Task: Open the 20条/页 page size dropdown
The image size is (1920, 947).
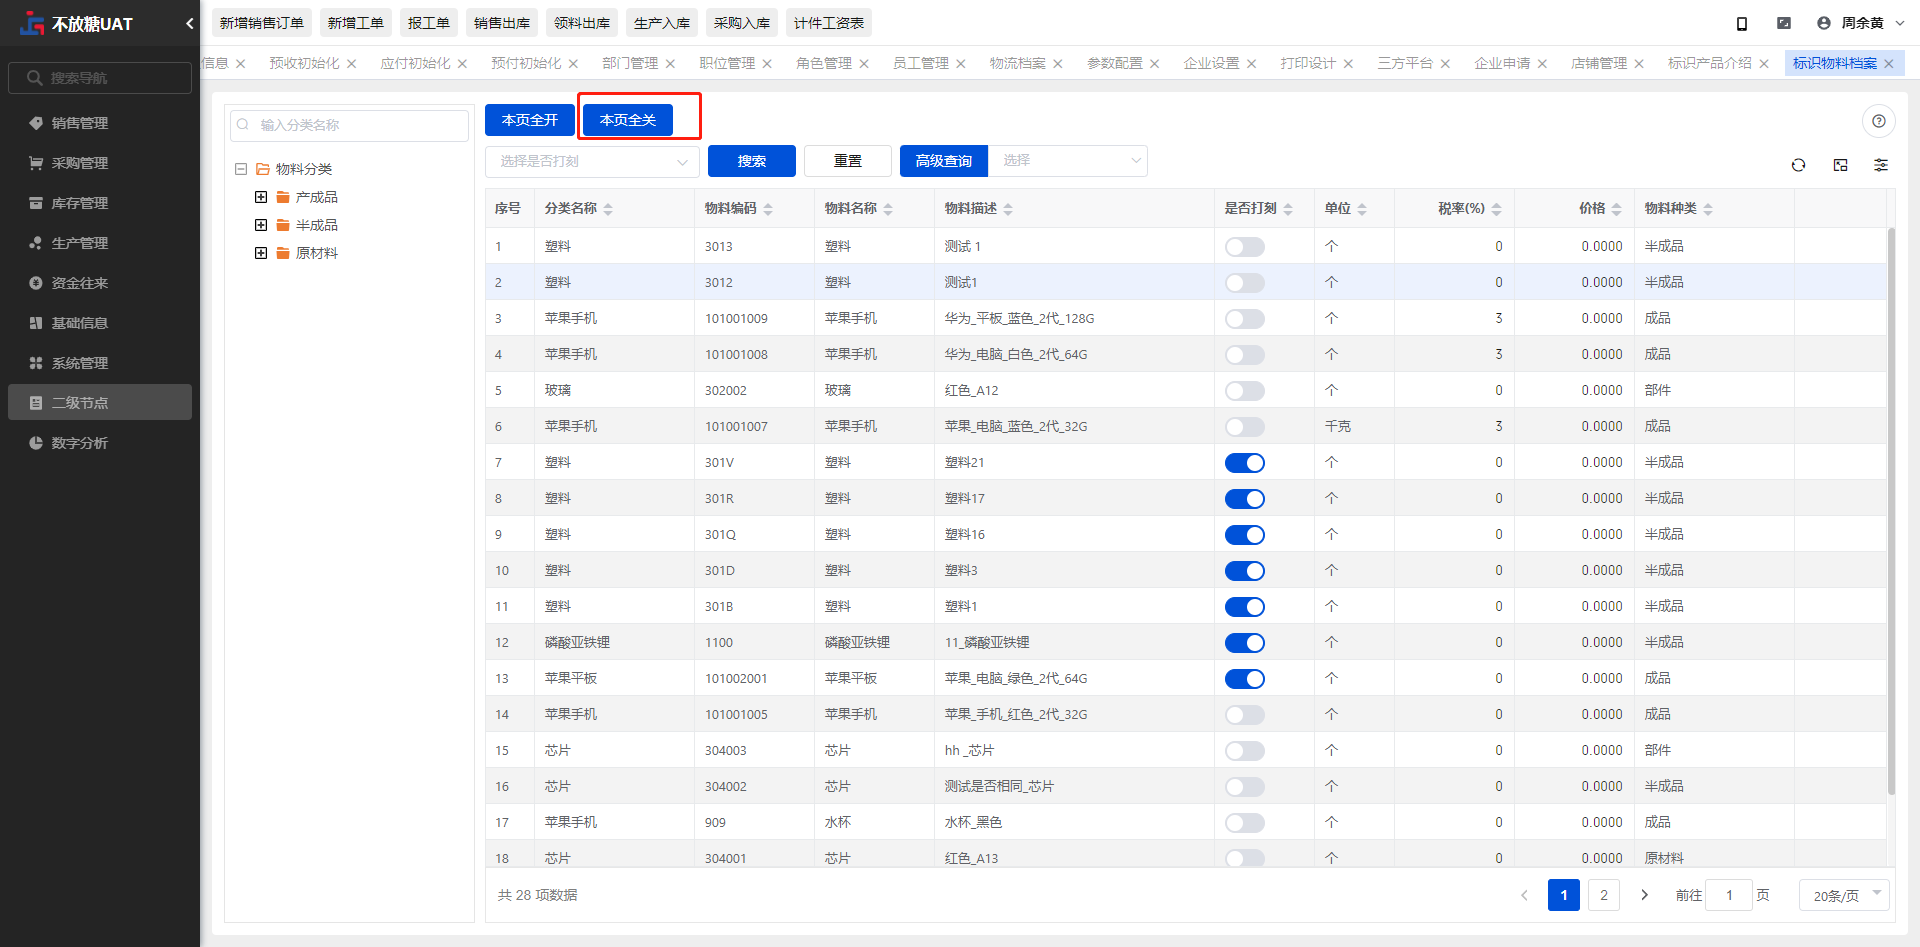Action: pyautogui.click(x=1844, y=895)
